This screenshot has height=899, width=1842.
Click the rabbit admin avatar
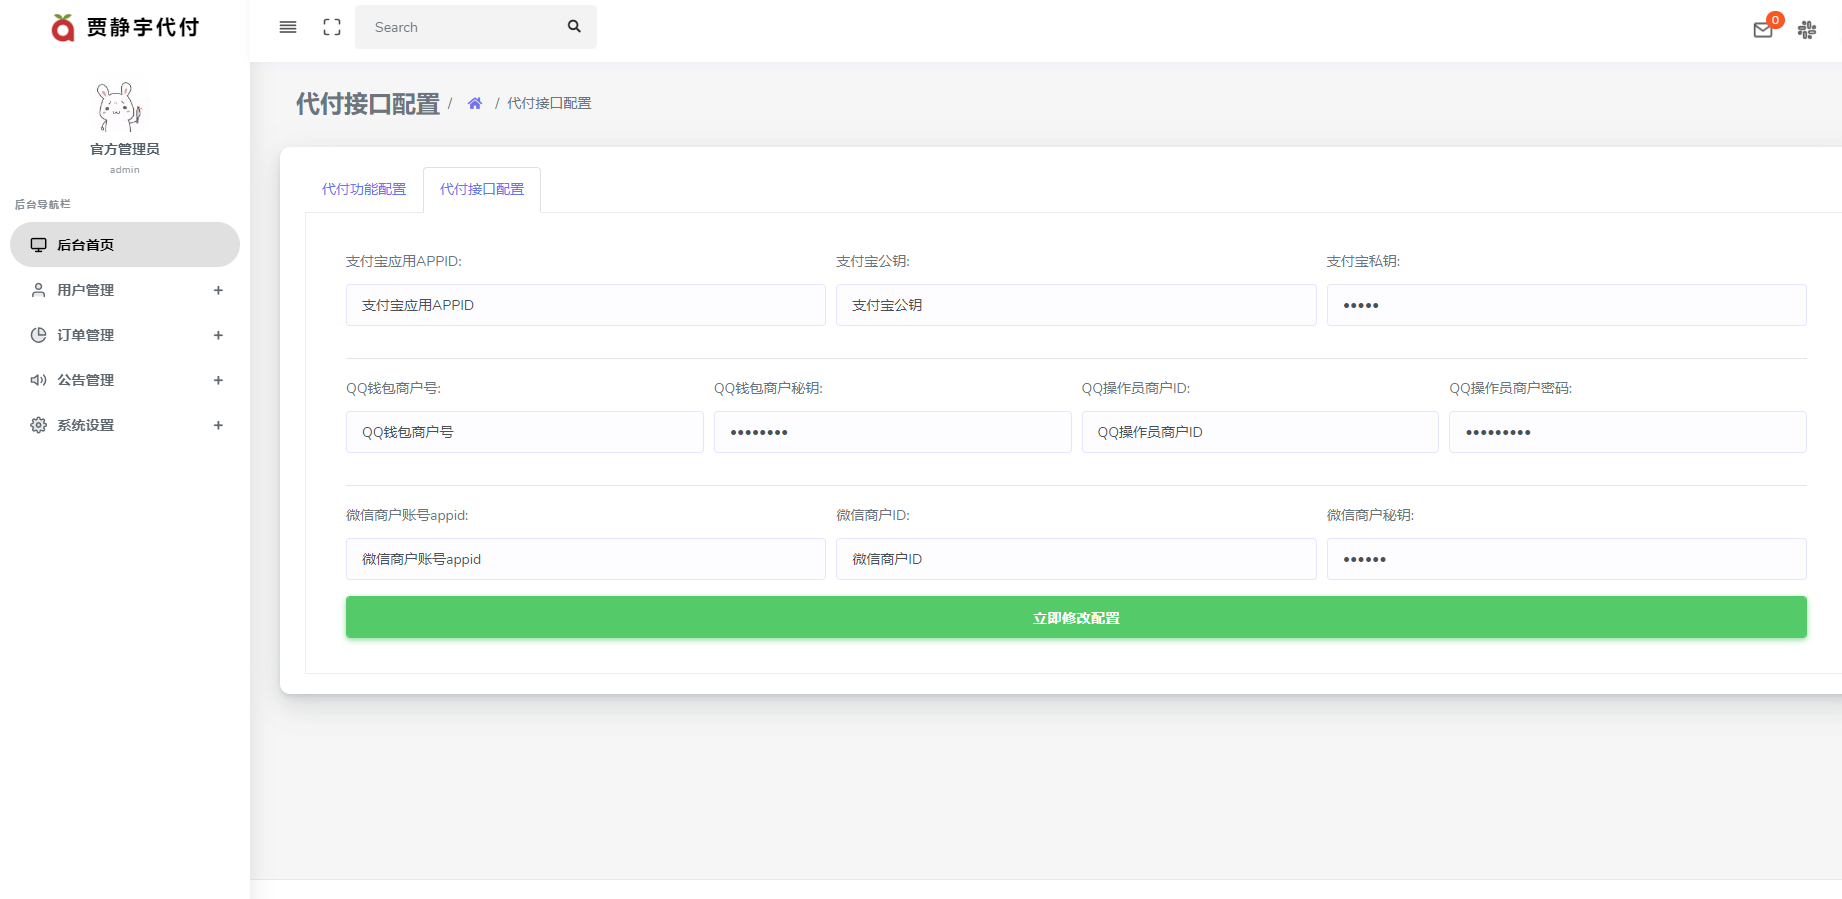pyautogui.click(x=119, y=107)
